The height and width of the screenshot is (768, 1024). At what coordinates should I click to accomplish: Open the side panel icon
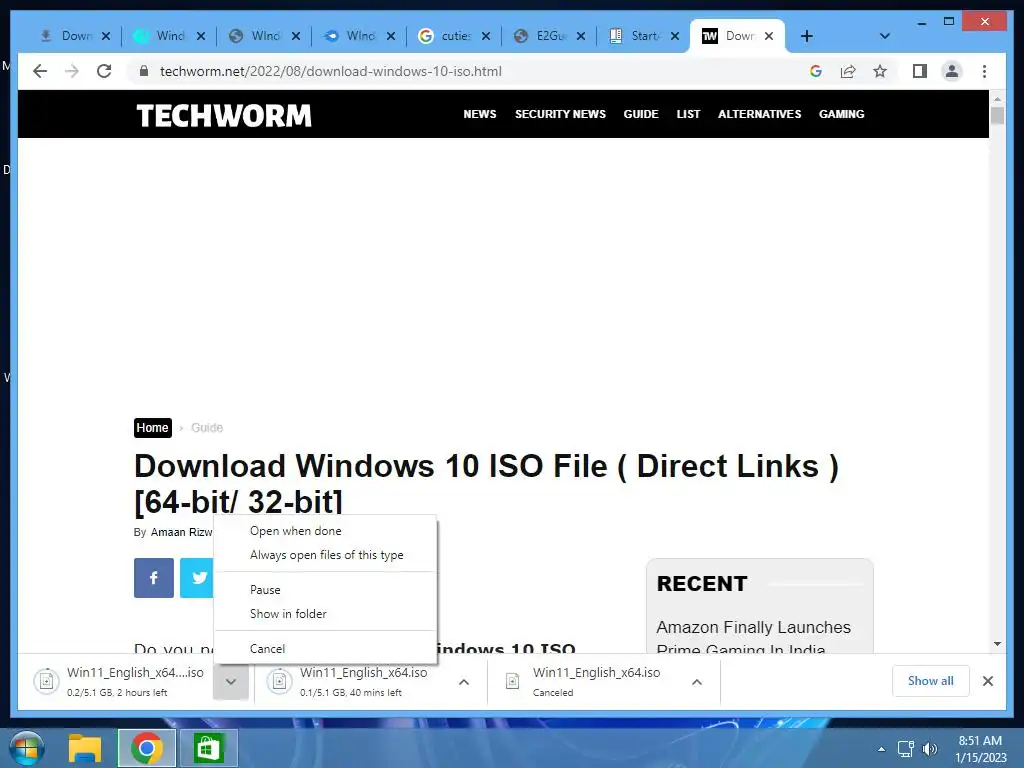(x=920, y=71)
